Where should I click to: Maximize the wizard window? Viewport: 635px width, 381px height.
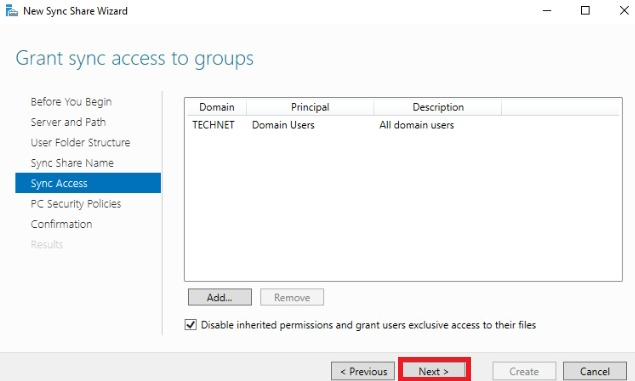coord(585,11)
